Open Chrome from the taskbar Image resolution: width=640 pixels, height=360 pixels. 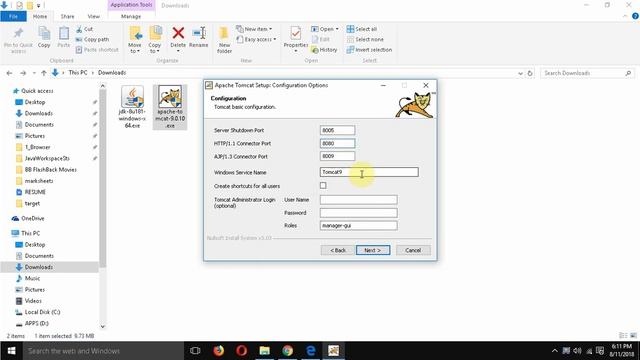pos(287,351)
